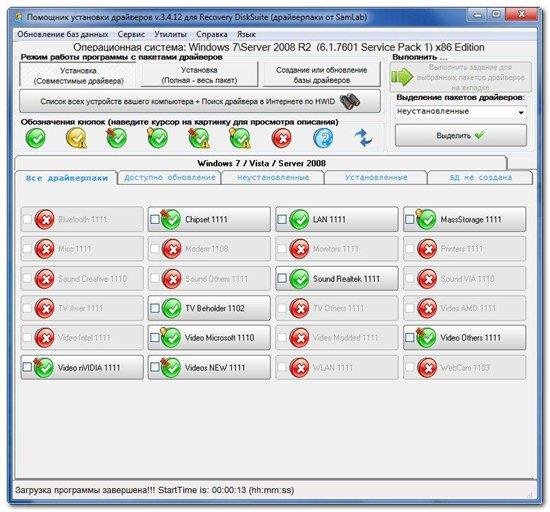Viewport: 550px width, 512px height.
Task: Switch to the Все драйверпаки tab
Action: click(67, 178)
